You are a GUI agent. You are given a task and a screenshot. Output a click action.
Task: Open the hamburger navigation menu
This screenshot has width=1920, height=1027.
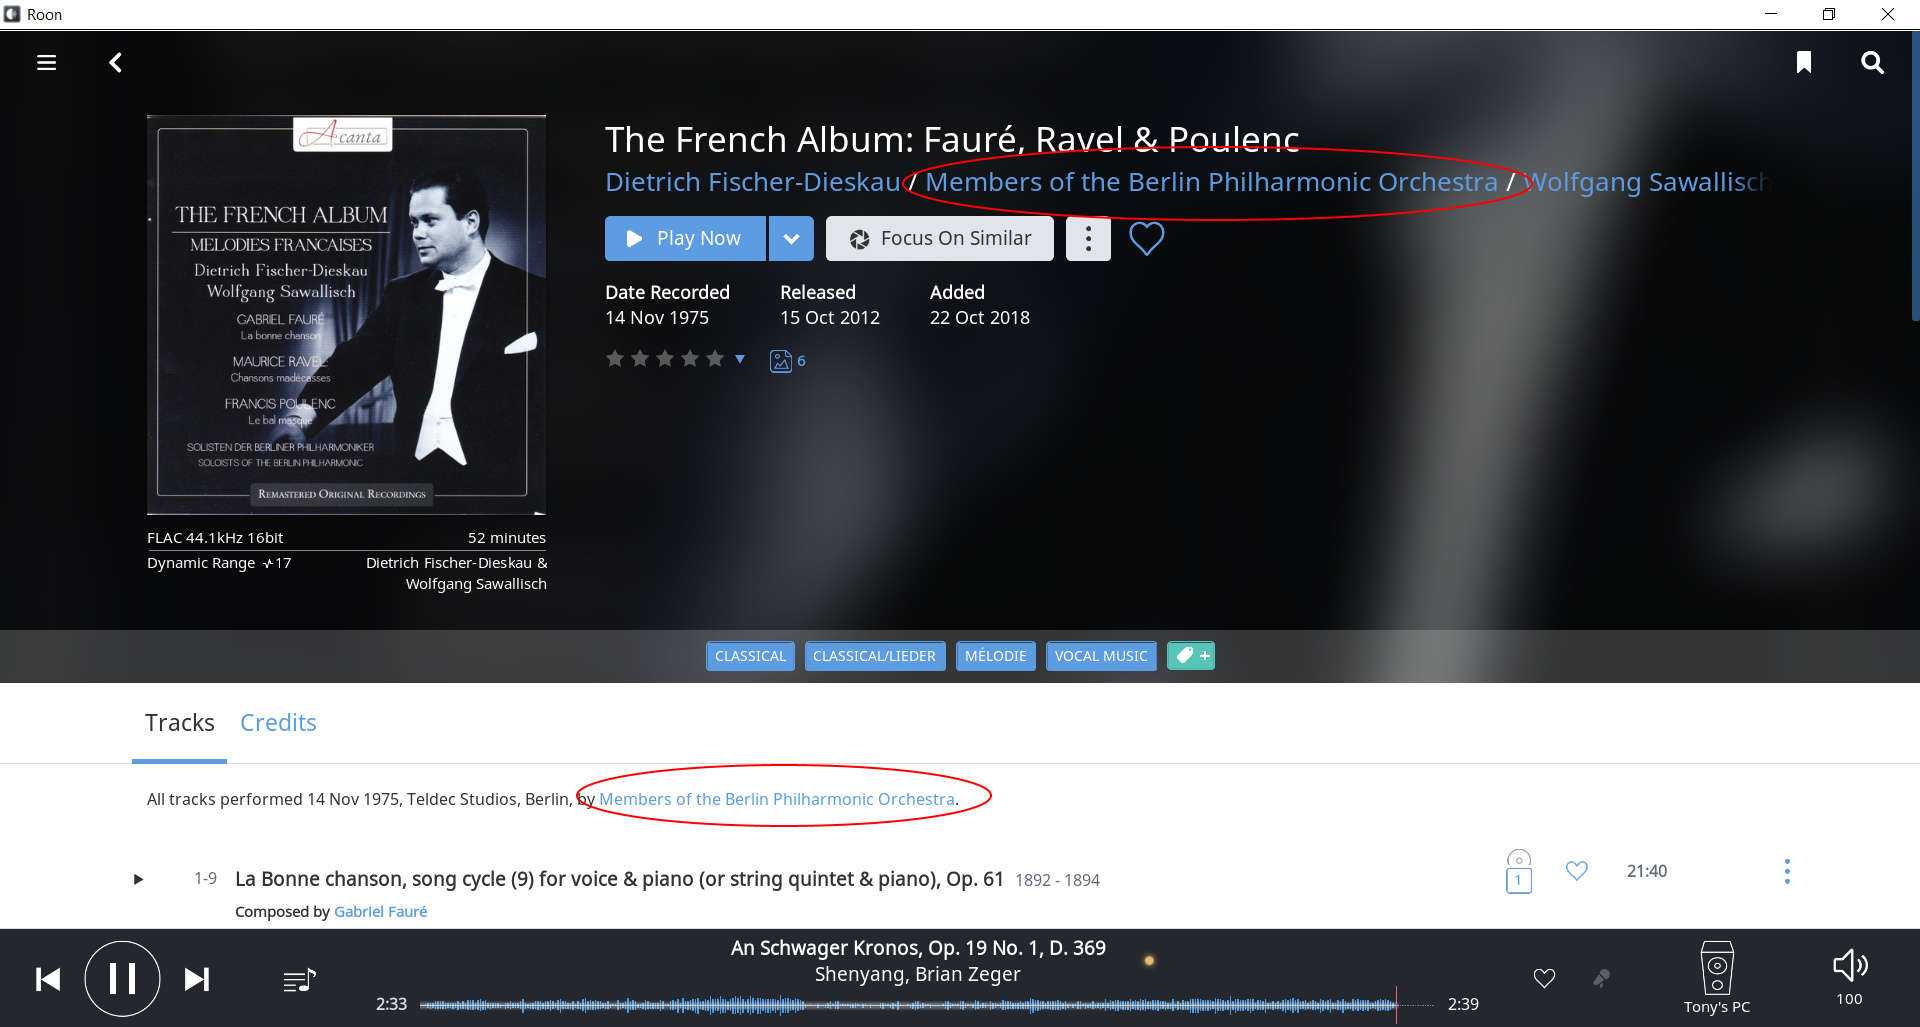coord(46,63)
